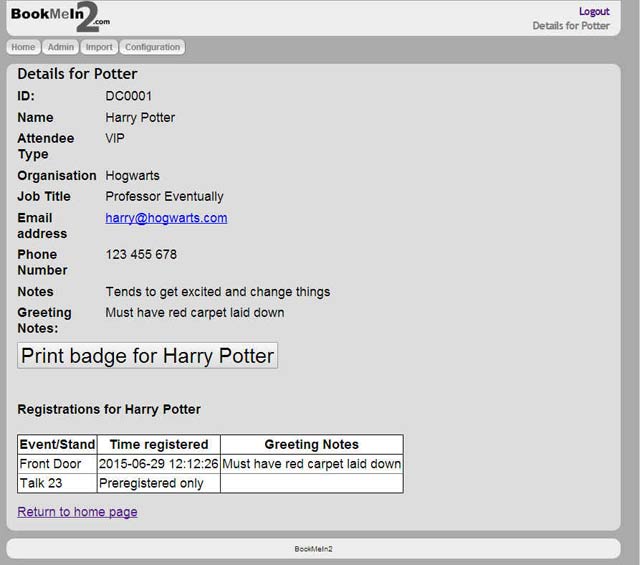Click the Job Title field label
This screenshot has height=565, width=640.
coord(44,196)
